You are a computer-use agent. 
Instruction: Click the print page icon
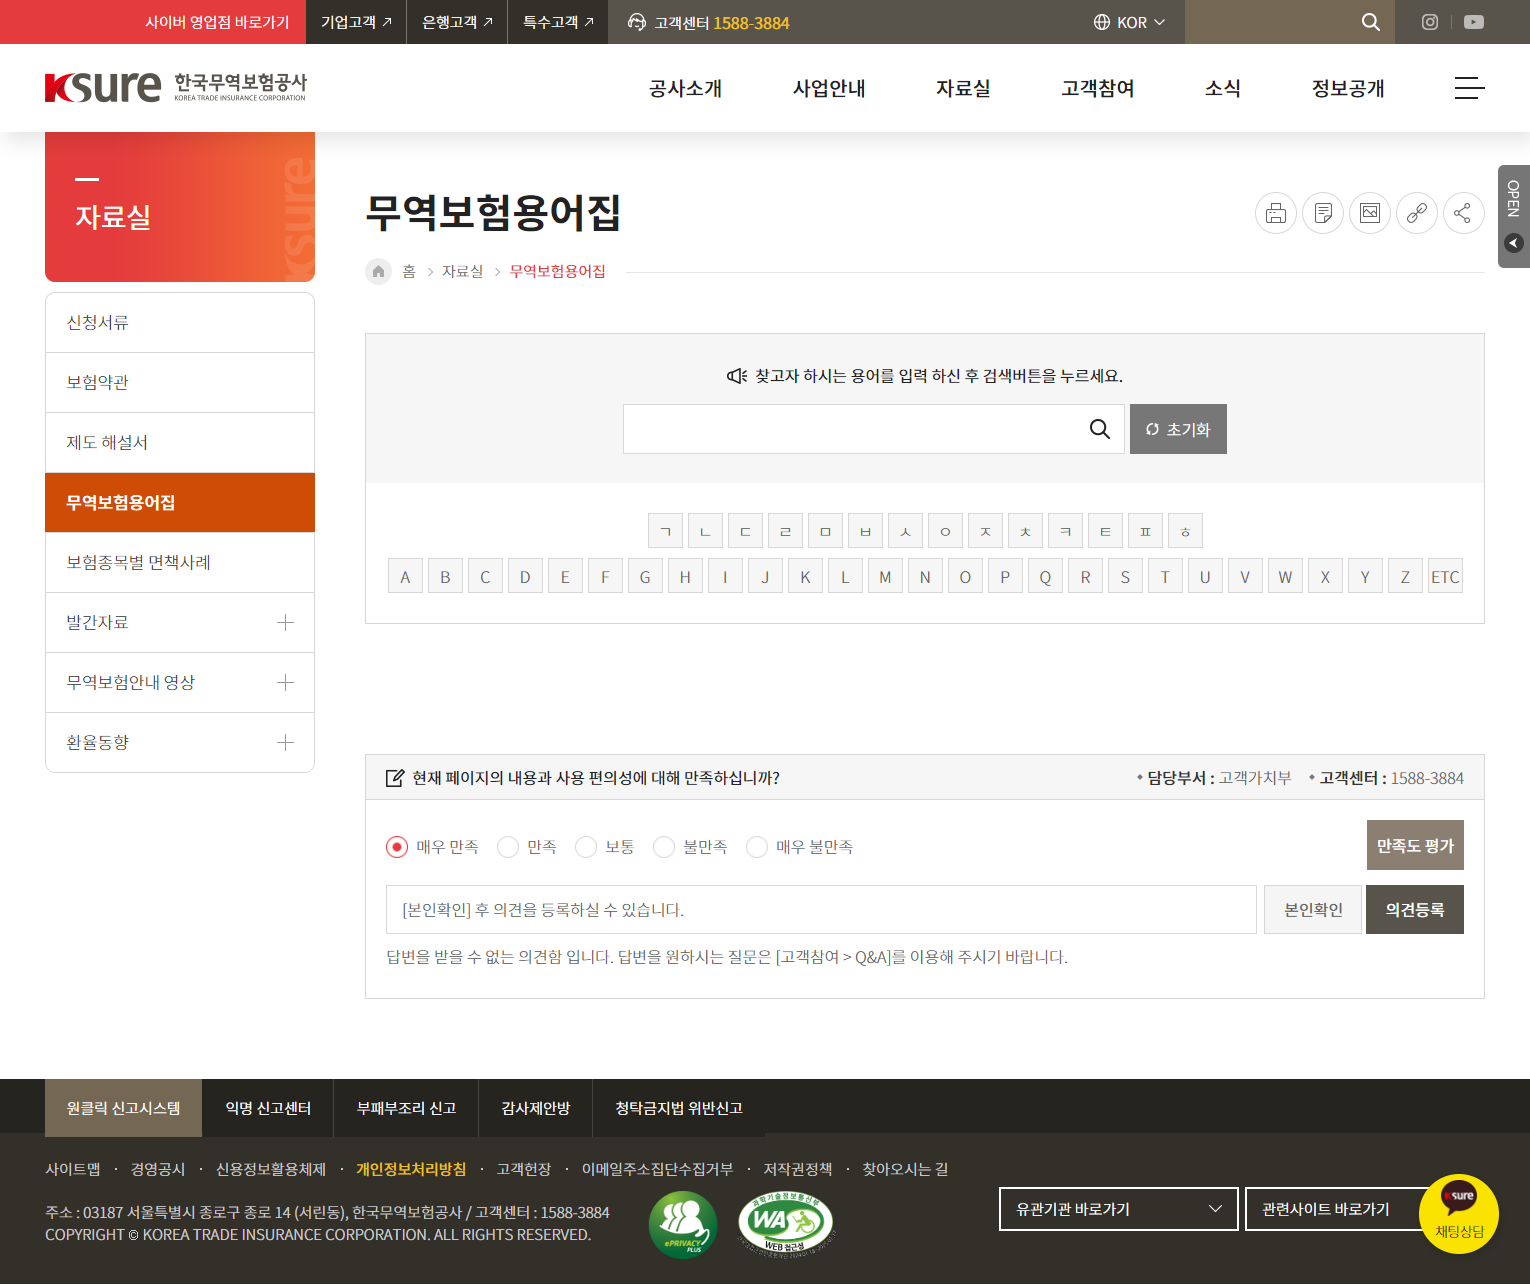pyautogui.click(x=1275, y=213)
